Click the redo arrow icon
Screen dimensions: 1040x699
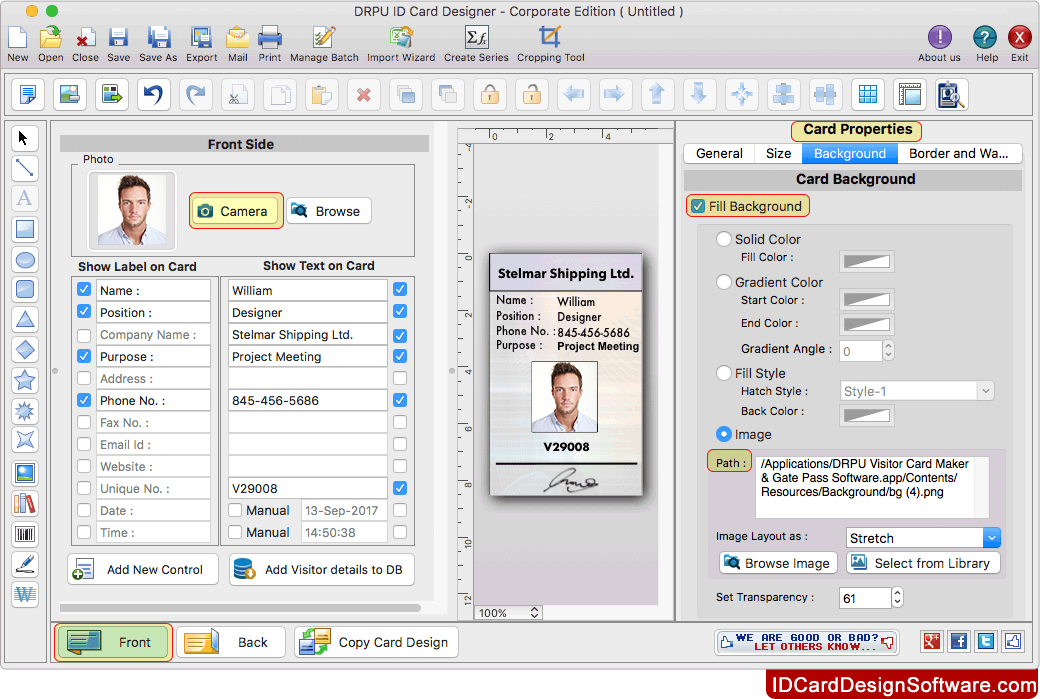[x=196, y=95]
